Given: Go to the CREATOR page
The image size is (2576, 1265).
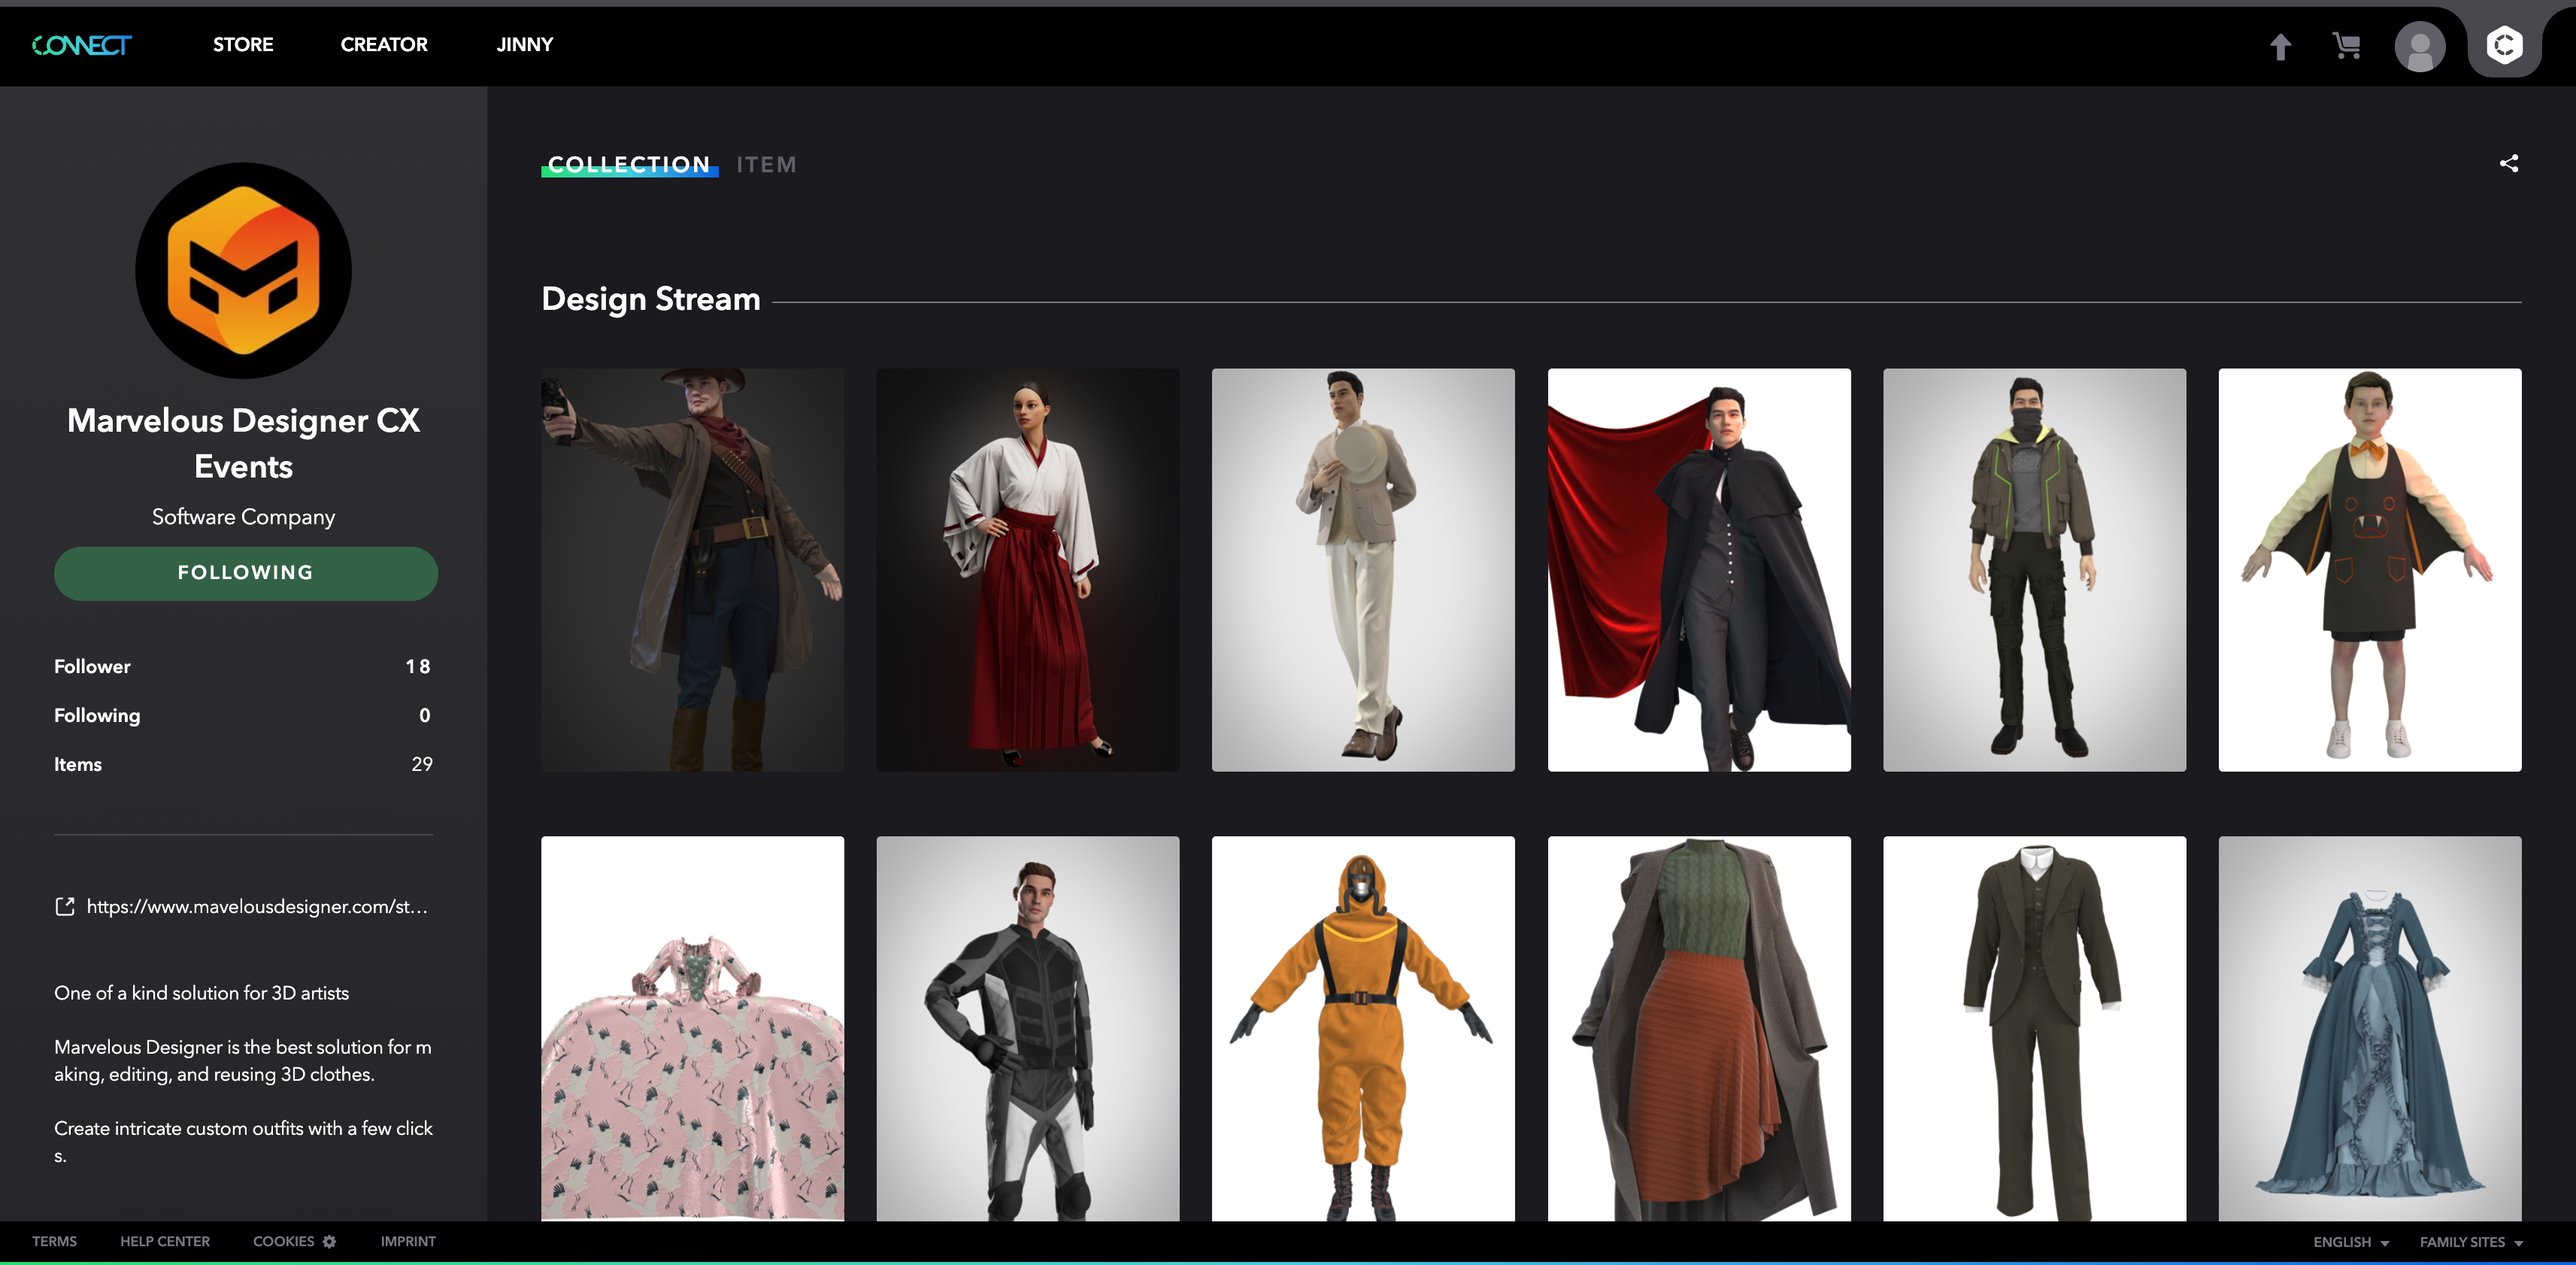Looking at the screenshot, I should (384, 45).
